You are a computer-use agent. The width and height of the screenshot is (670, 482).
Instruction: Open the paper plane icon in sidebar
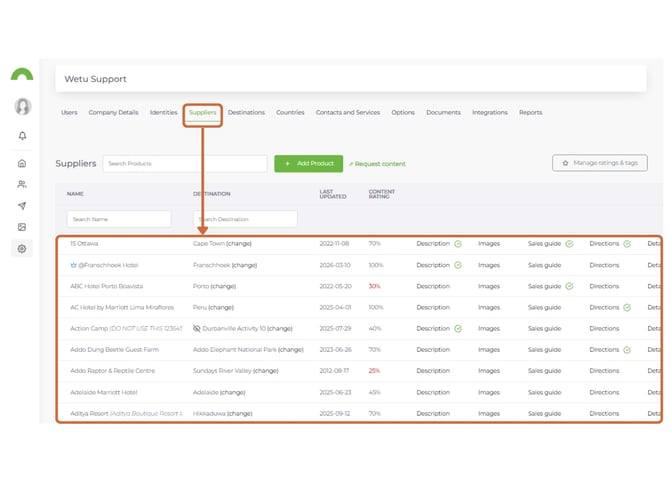point(22,206)
